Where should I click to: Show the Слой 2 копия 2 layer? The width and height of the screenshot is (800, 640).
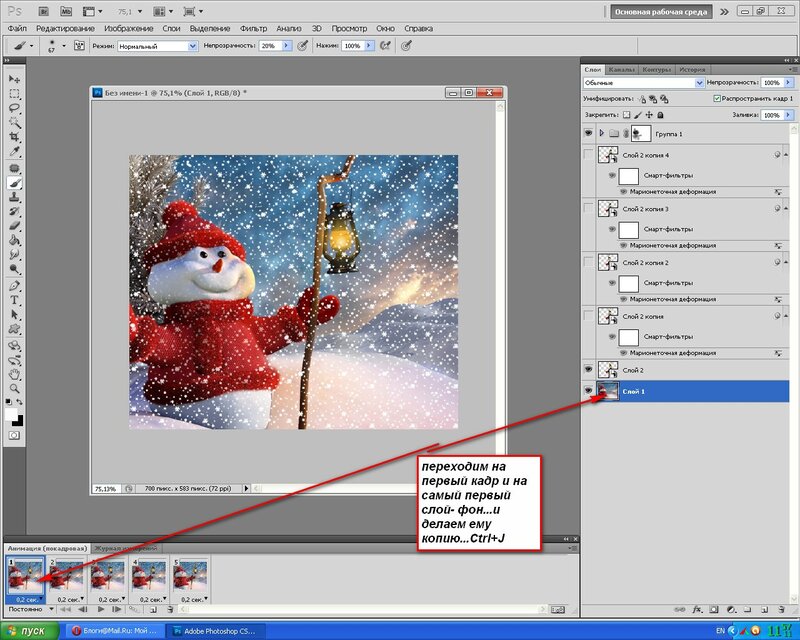pyautogui.click(x=588, y=262)
